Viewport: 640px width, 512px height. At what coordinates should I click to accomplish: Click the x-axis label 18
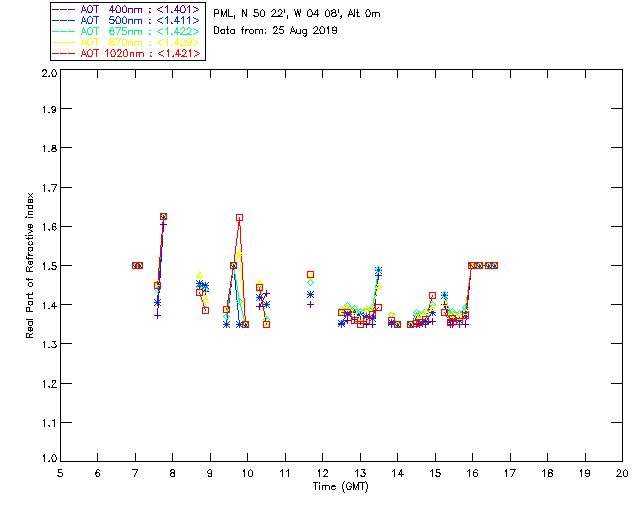(x=547, y=473)
